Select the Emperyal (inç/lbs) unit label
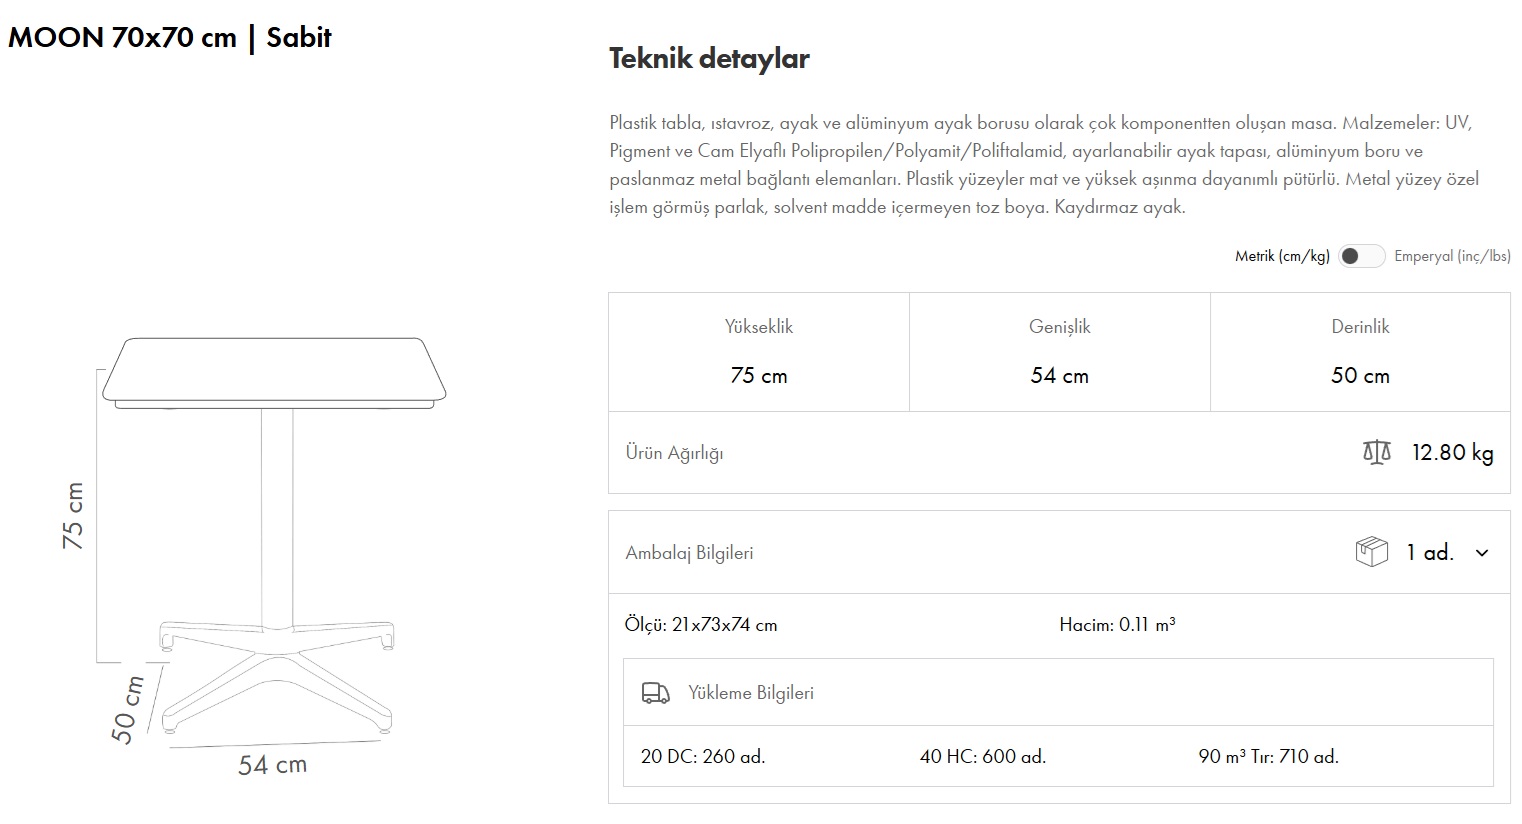The image size is (1522, 824). [x=1452, y=256]
